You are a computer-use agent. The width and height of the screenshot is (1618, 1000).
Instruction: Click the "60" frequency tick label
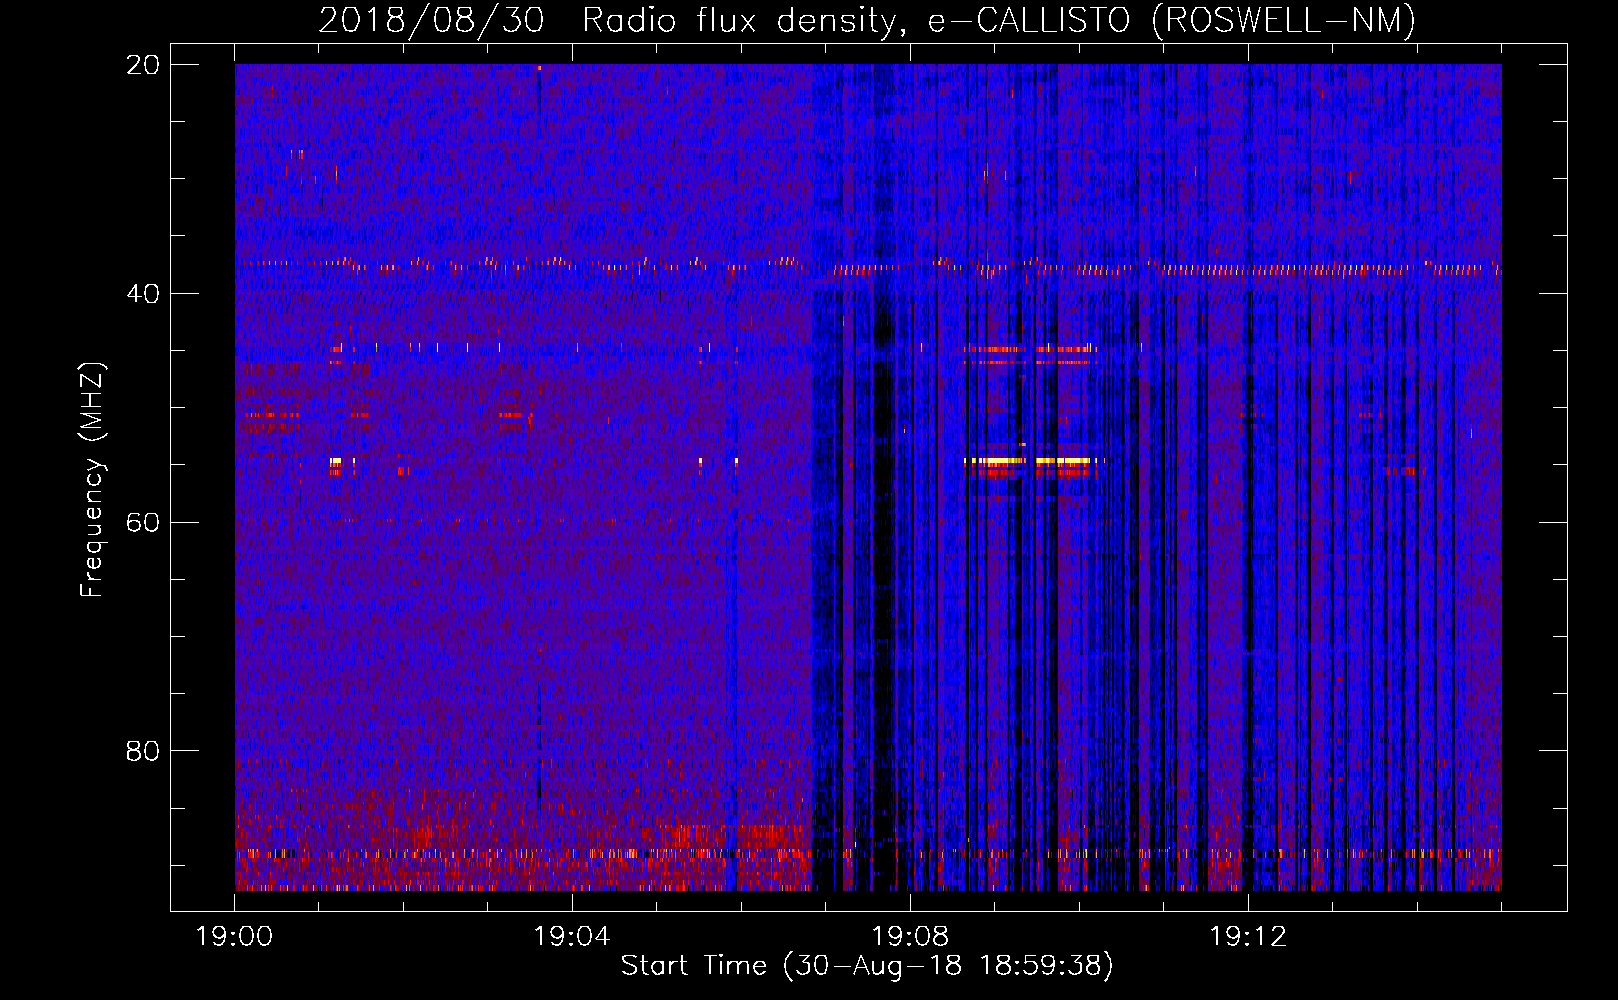pyautogui.click(x=144, y=522)
